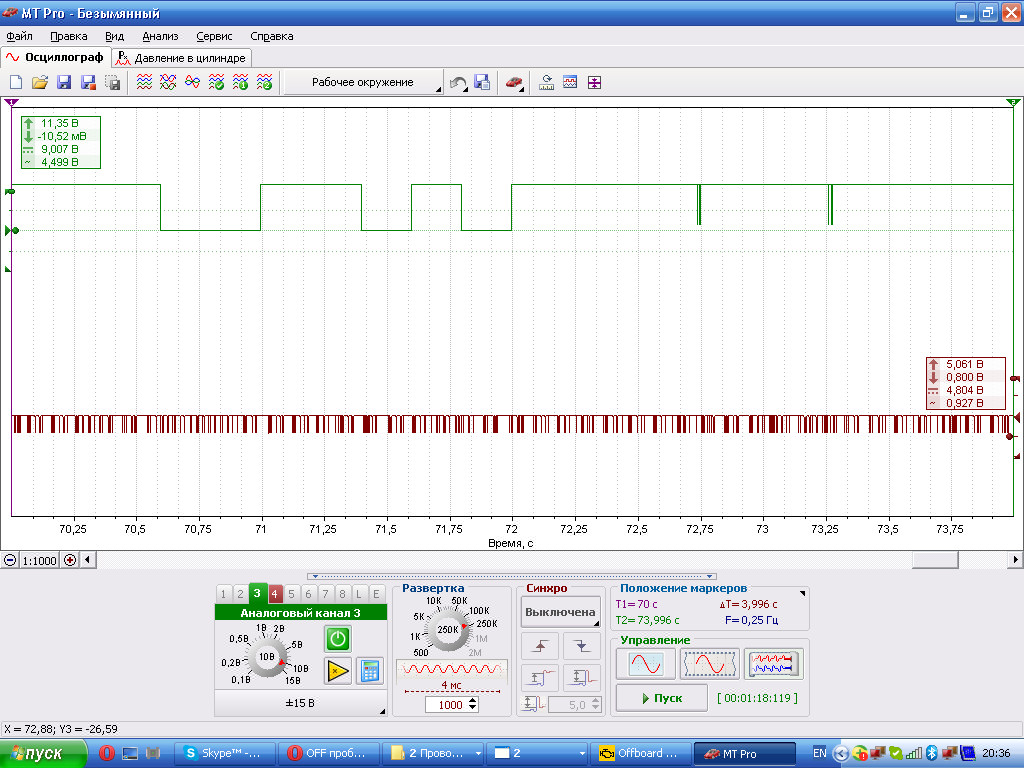Click the 1000 sweep value field

(x=450, y=705)
